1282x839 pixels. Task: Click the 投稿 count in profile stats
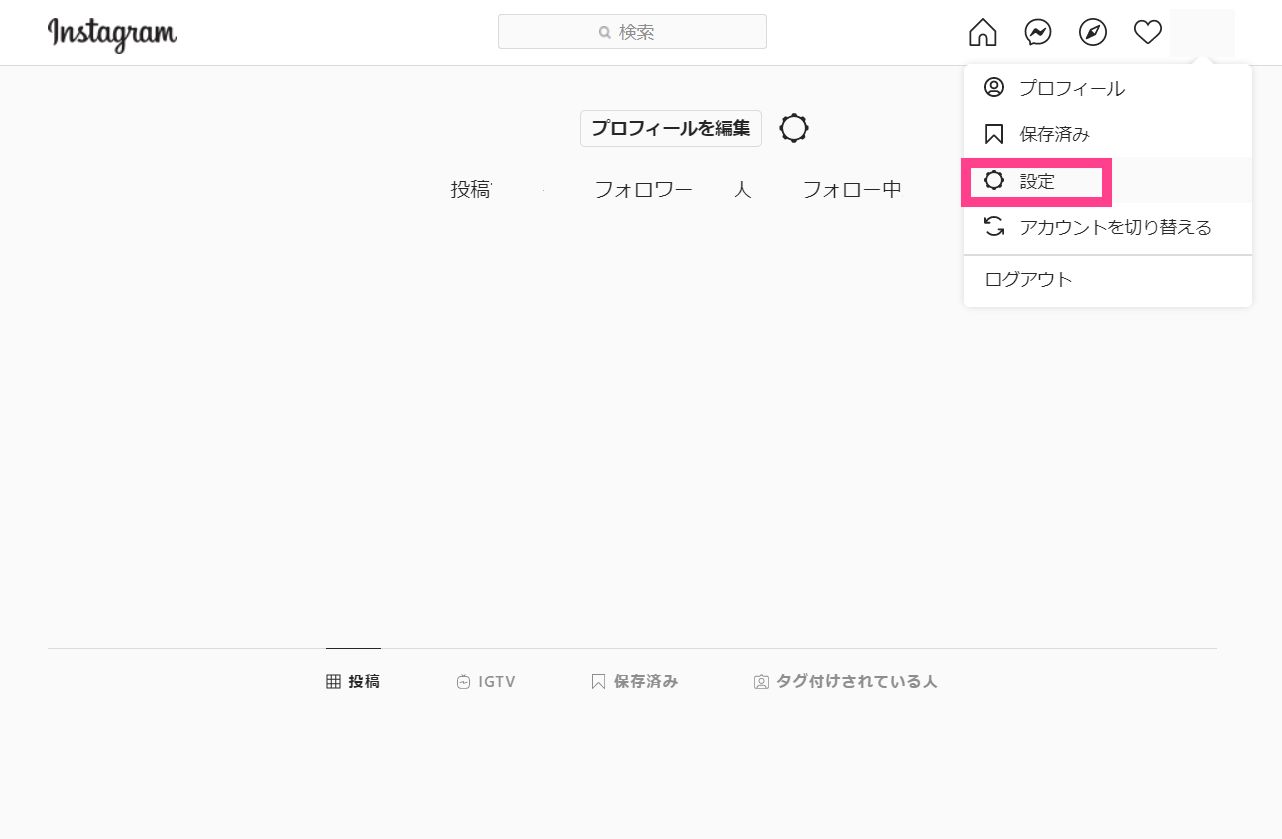[471, 189]
